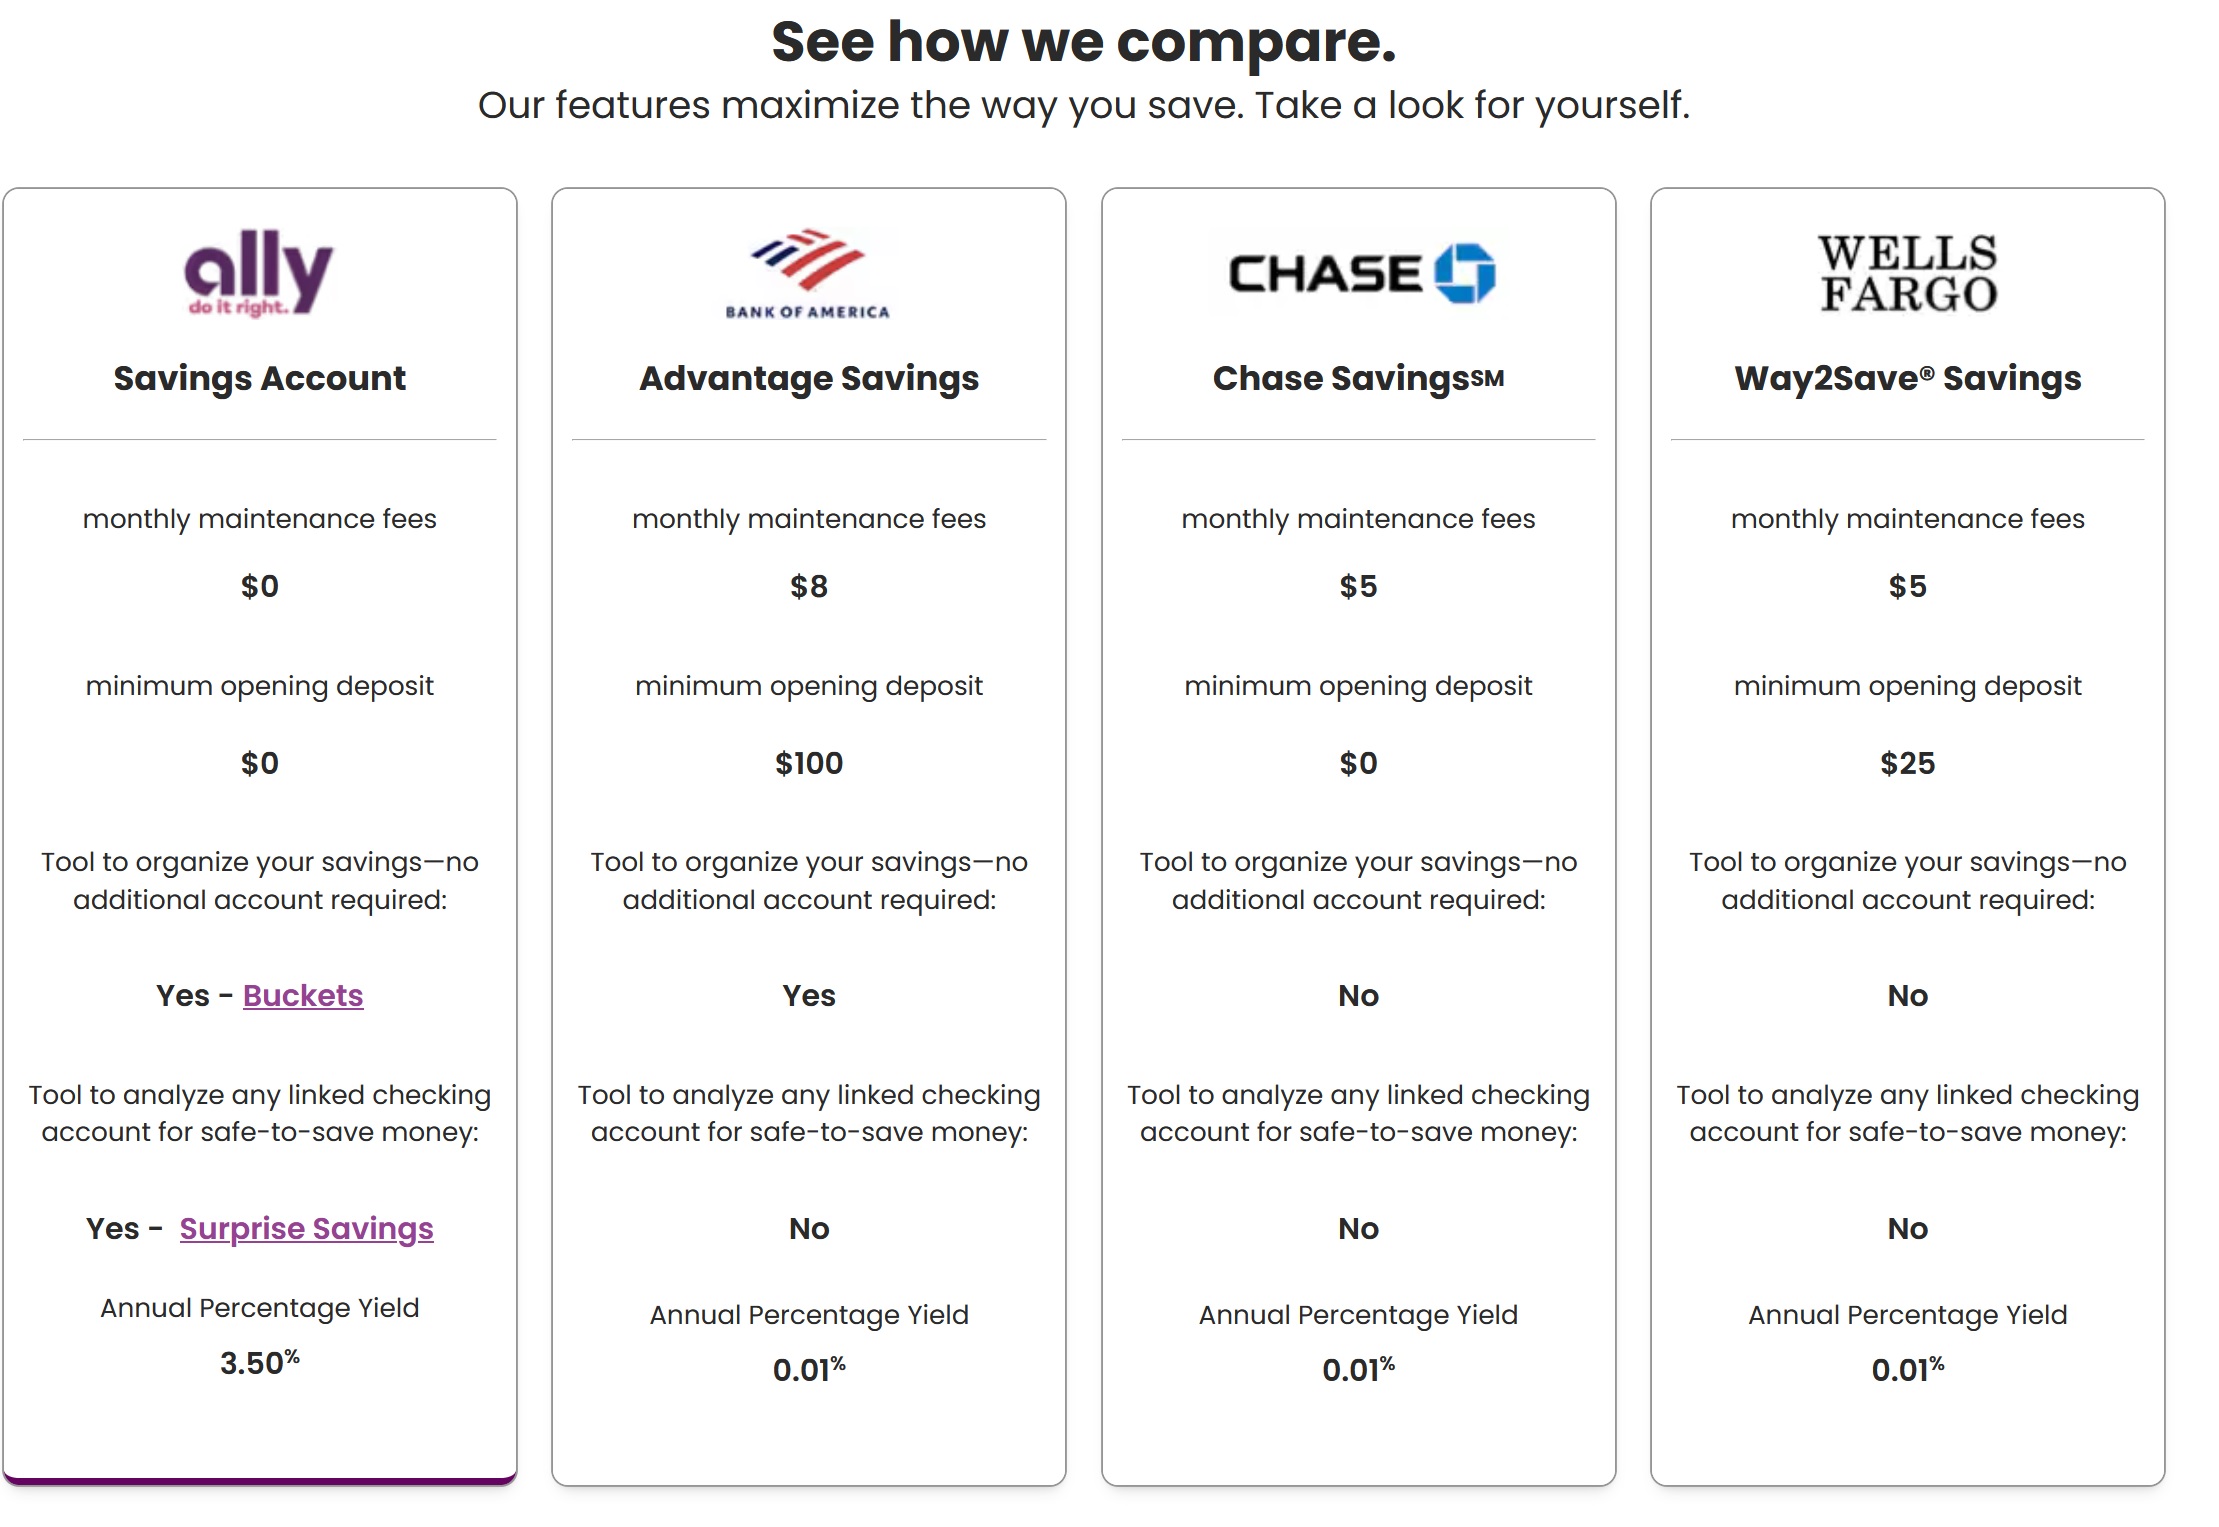The width and height of the screenshot is (2219, 1527).
Task: Click the Wells Fargo logo
Action: [1908, 274]
